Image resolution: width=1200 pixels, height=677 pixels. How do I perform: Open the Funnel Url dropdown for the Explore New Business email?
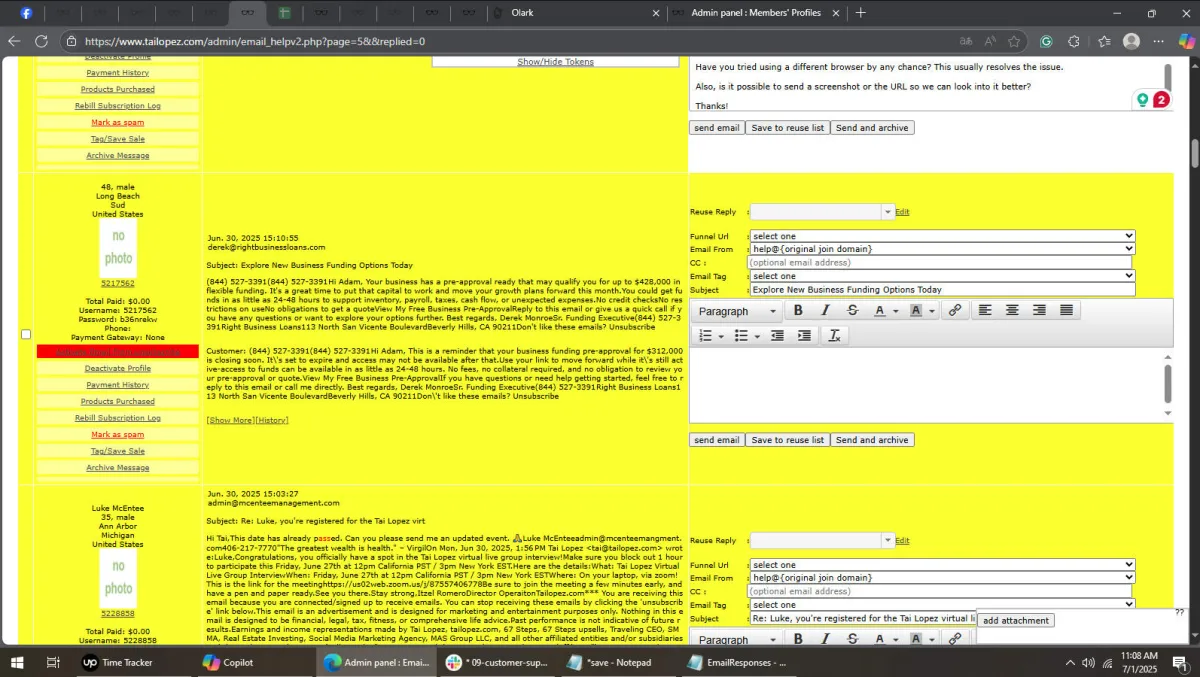942,236
